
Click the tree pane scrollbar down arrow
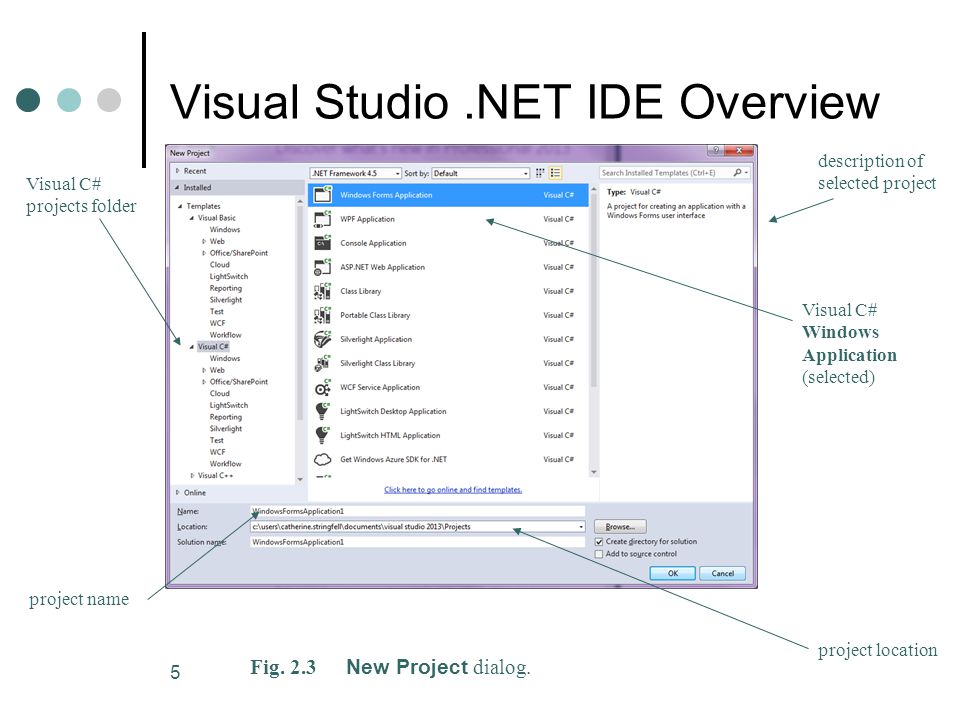[x=300, y=479]
